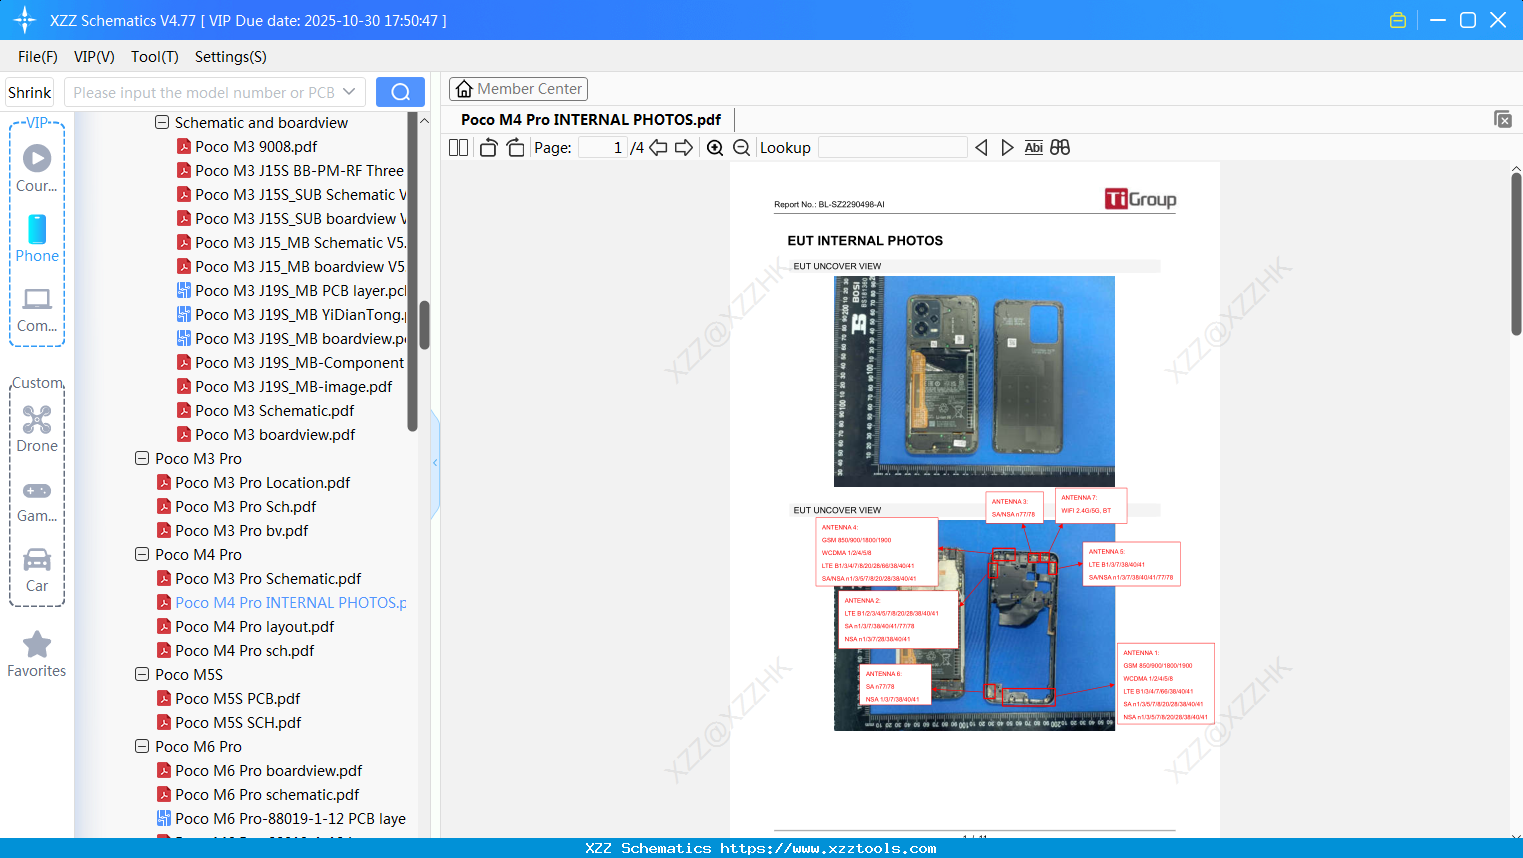This screenshot has width=1523, height=858.
Task: Select the two-page view icon
Action: (457, 147)
